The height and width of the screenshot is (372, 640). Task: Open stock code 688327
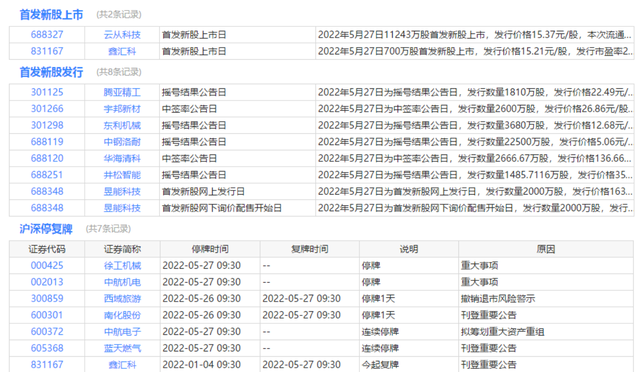click(47, 35)
